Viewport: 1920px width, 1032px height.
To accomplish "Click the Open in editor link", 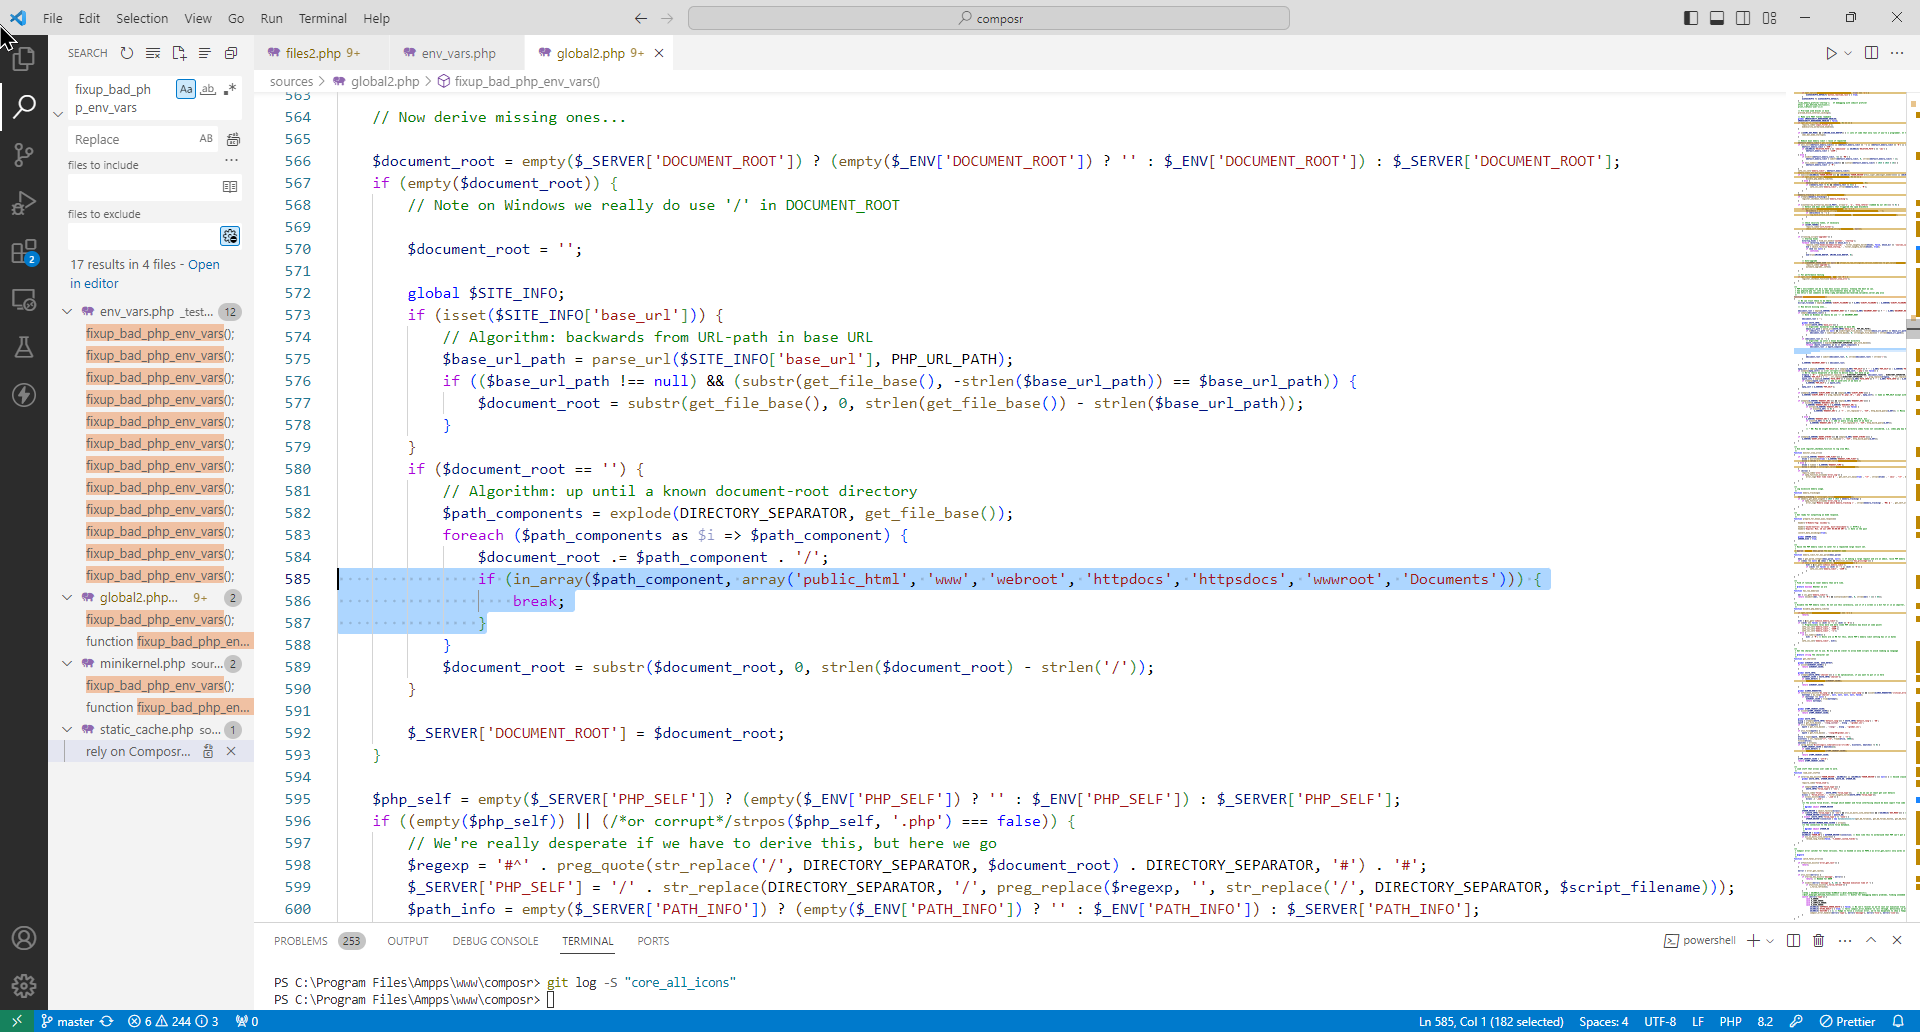I will point(204,265).
